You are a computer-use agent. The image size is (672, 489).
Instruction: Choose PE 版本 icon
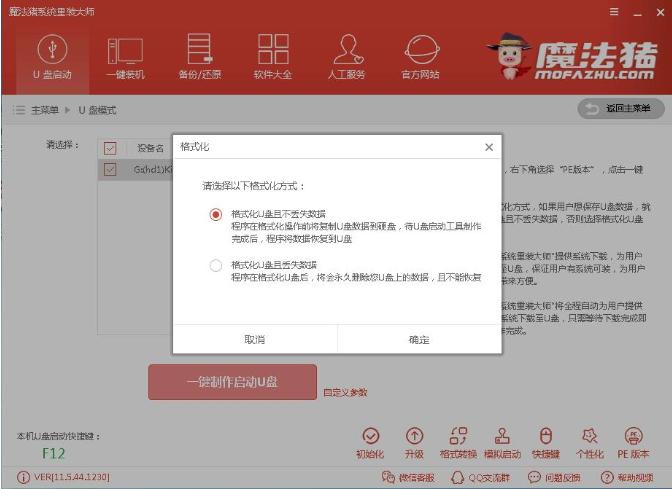coord(633,443)
